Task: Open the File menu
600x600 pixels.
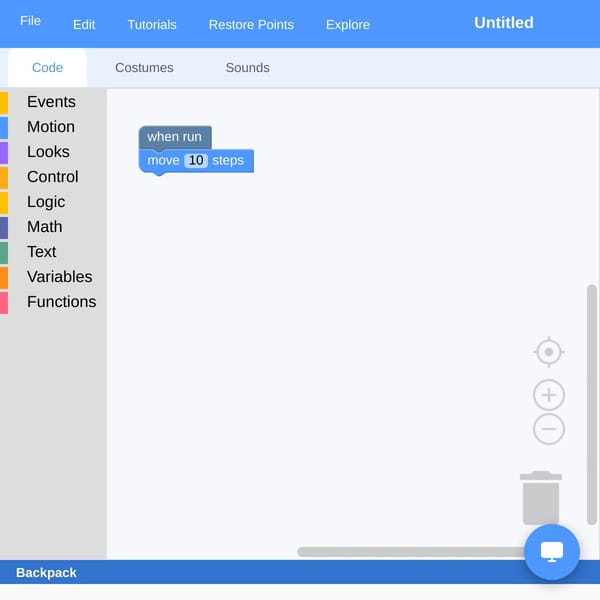Action: coord(30,21)
